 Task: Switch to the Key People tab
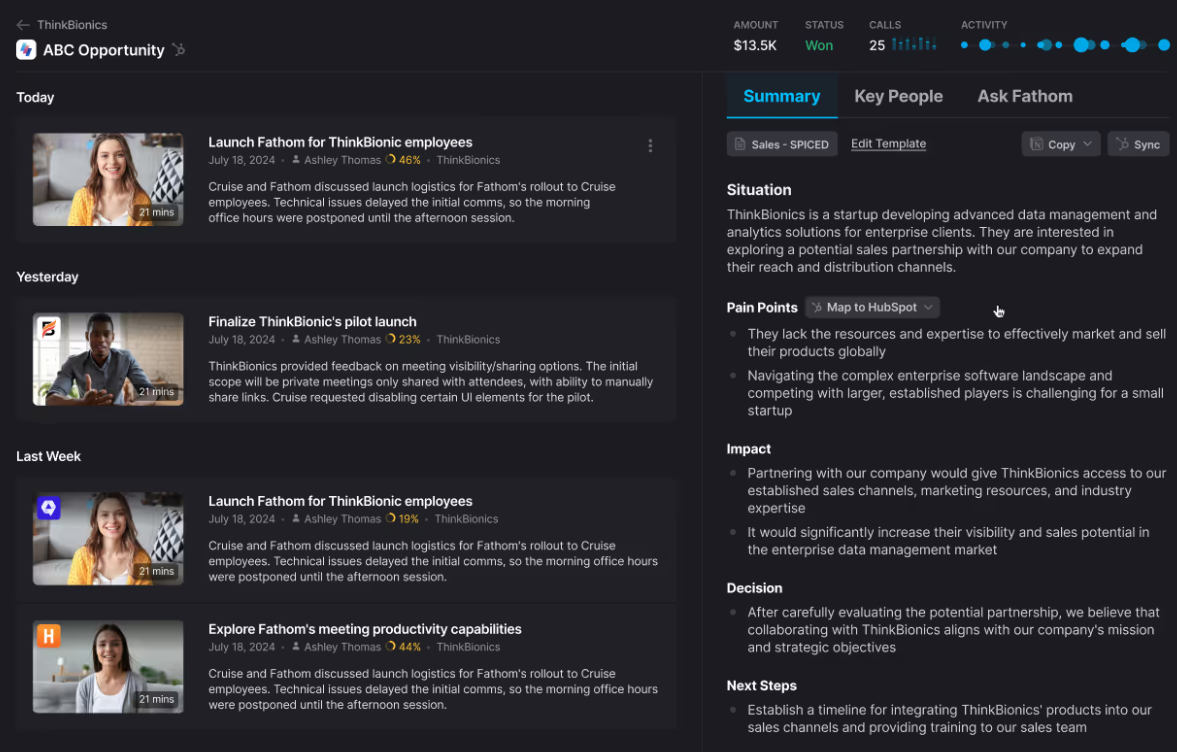(898, 96)
